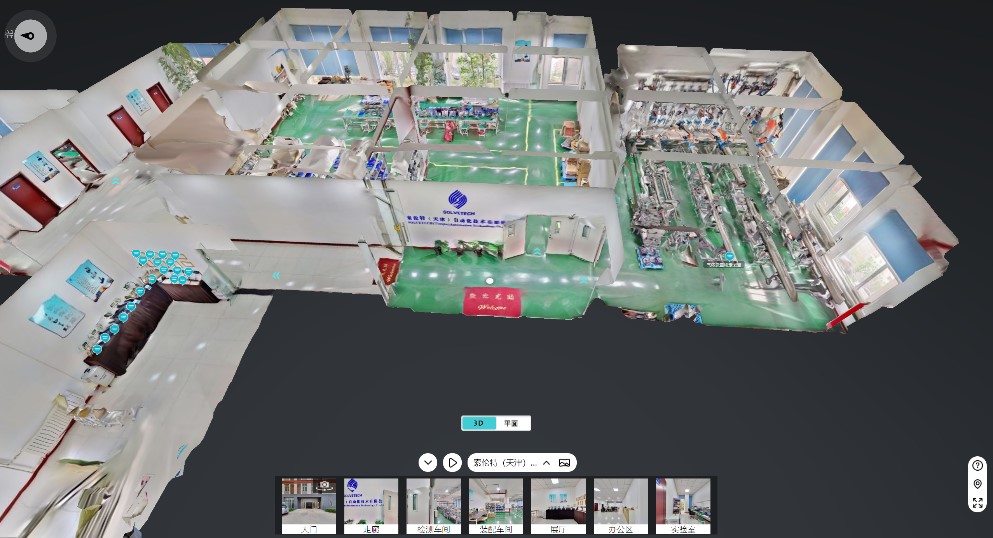The image size is (993, 538).
Task: Click the location pin icon
Action: click(x=977, y=484)
